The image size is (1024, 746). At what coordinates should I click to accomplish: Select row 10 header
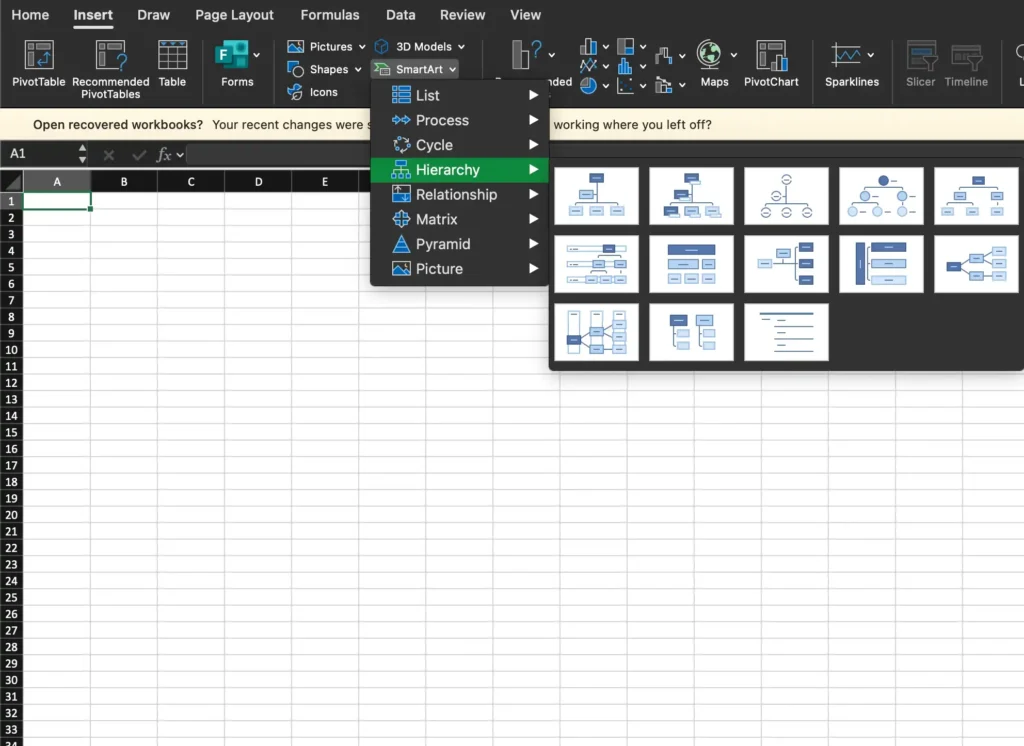(11, 349)
